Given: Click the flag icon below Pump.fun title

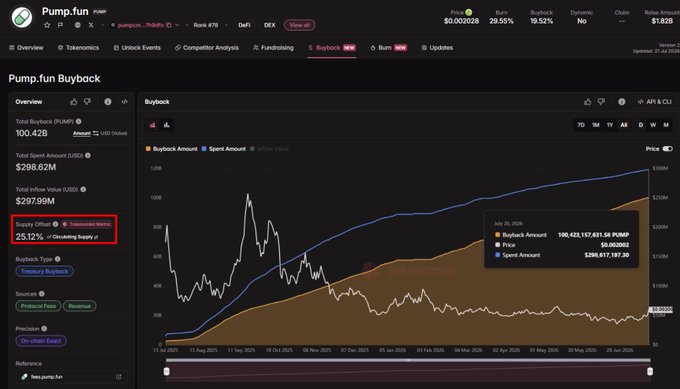Looking at the screenshot, I should pos(60,25).
